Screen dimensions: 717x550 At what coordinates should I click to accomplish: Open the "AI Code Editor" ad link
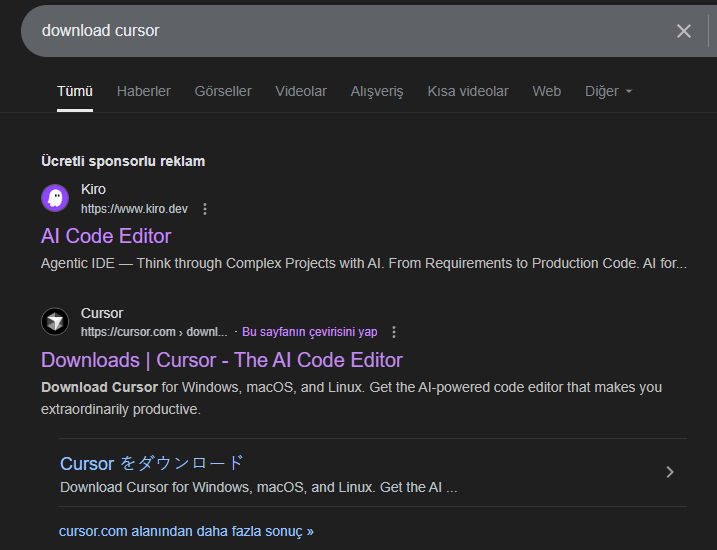106,236
